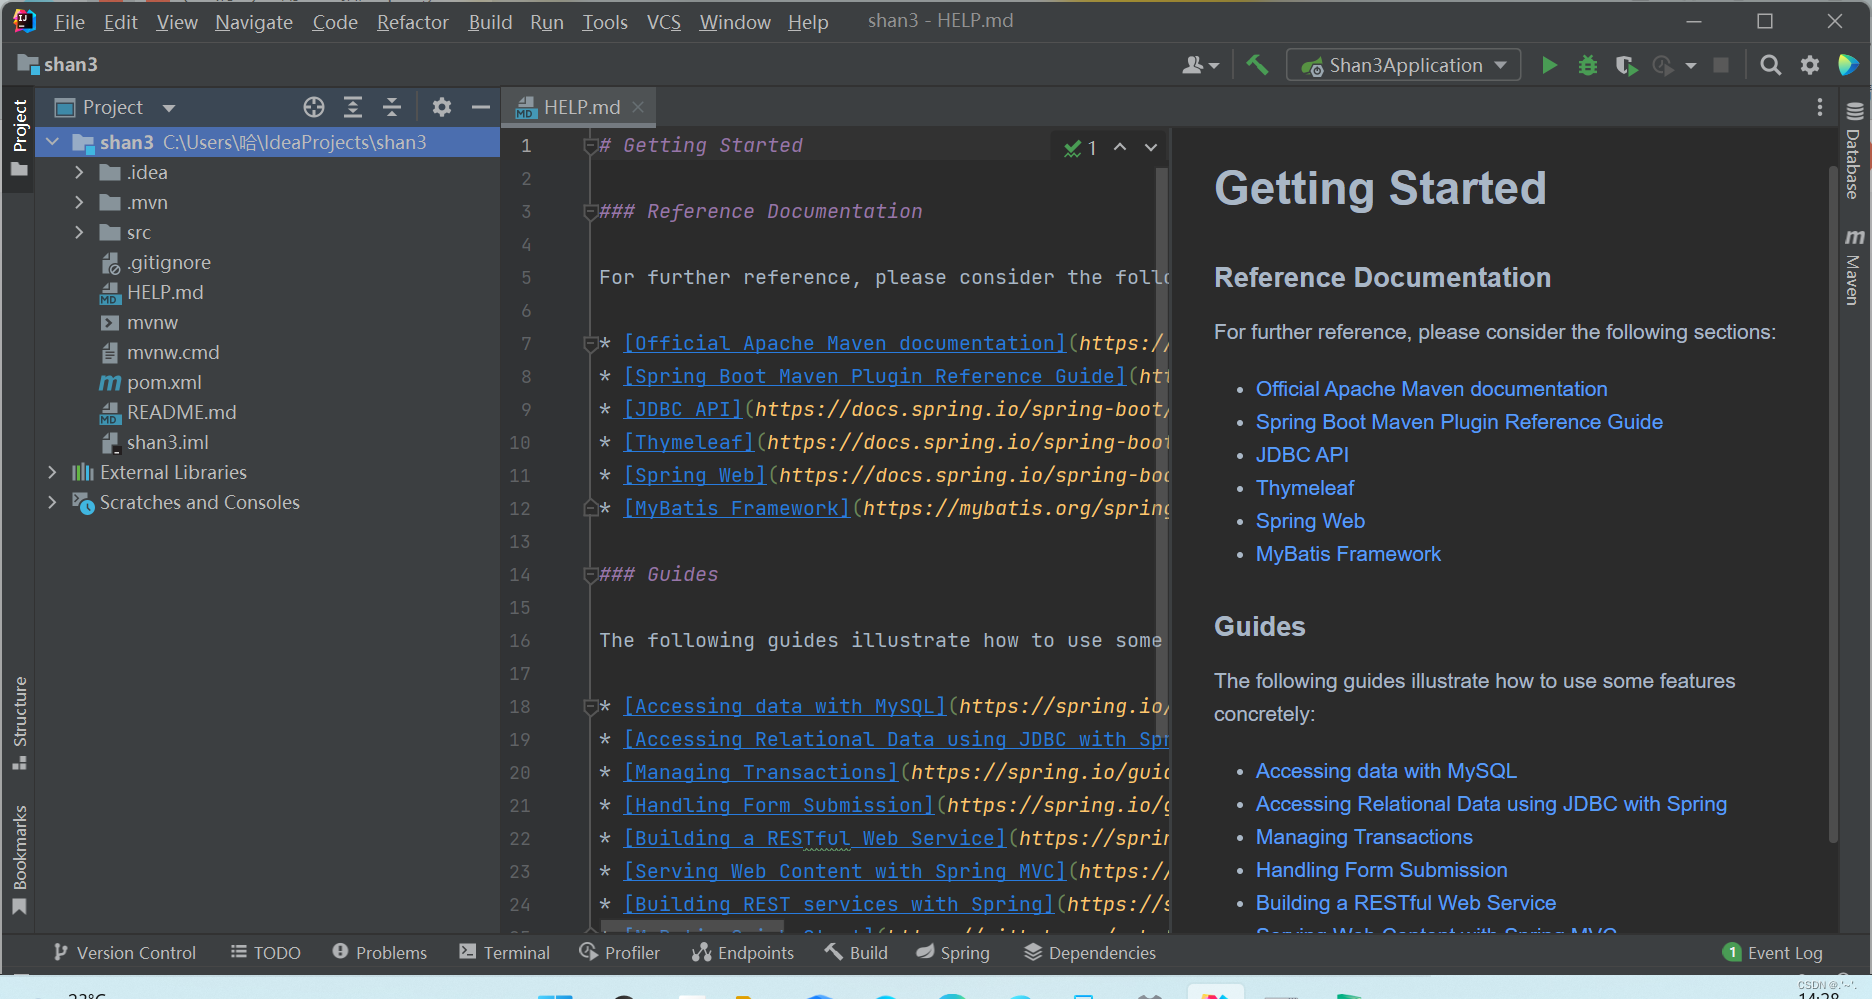Viewport: 1872px width, 999px height.
Task: Open the Endpoints tool window
Action: [x=743, y=953]
